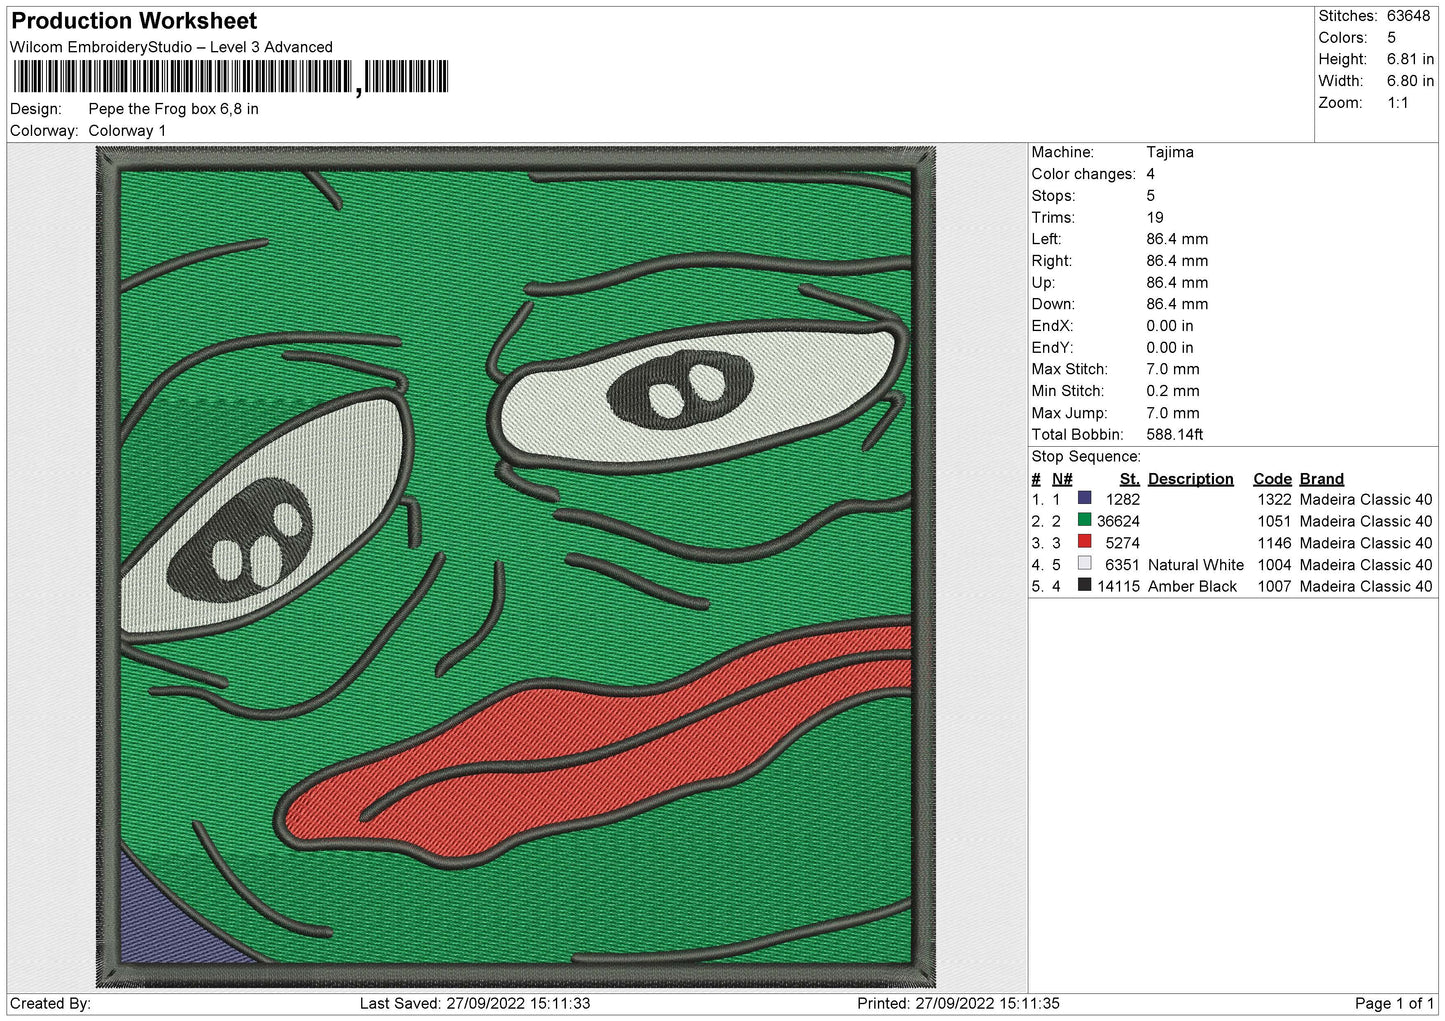The image size is (1445, 1021).
Task: Click the 'Created By:' footer label
Action: point(50,1003)
